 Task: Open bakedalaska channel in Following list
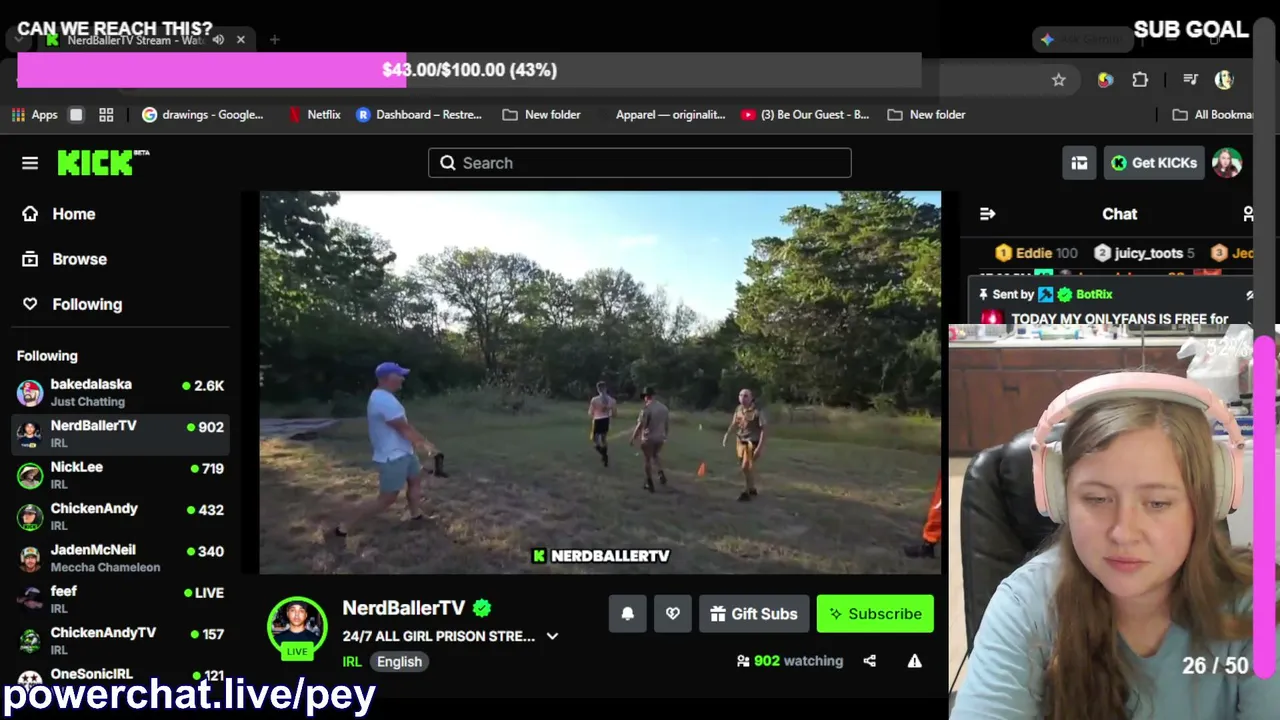(x=120, y=392)
